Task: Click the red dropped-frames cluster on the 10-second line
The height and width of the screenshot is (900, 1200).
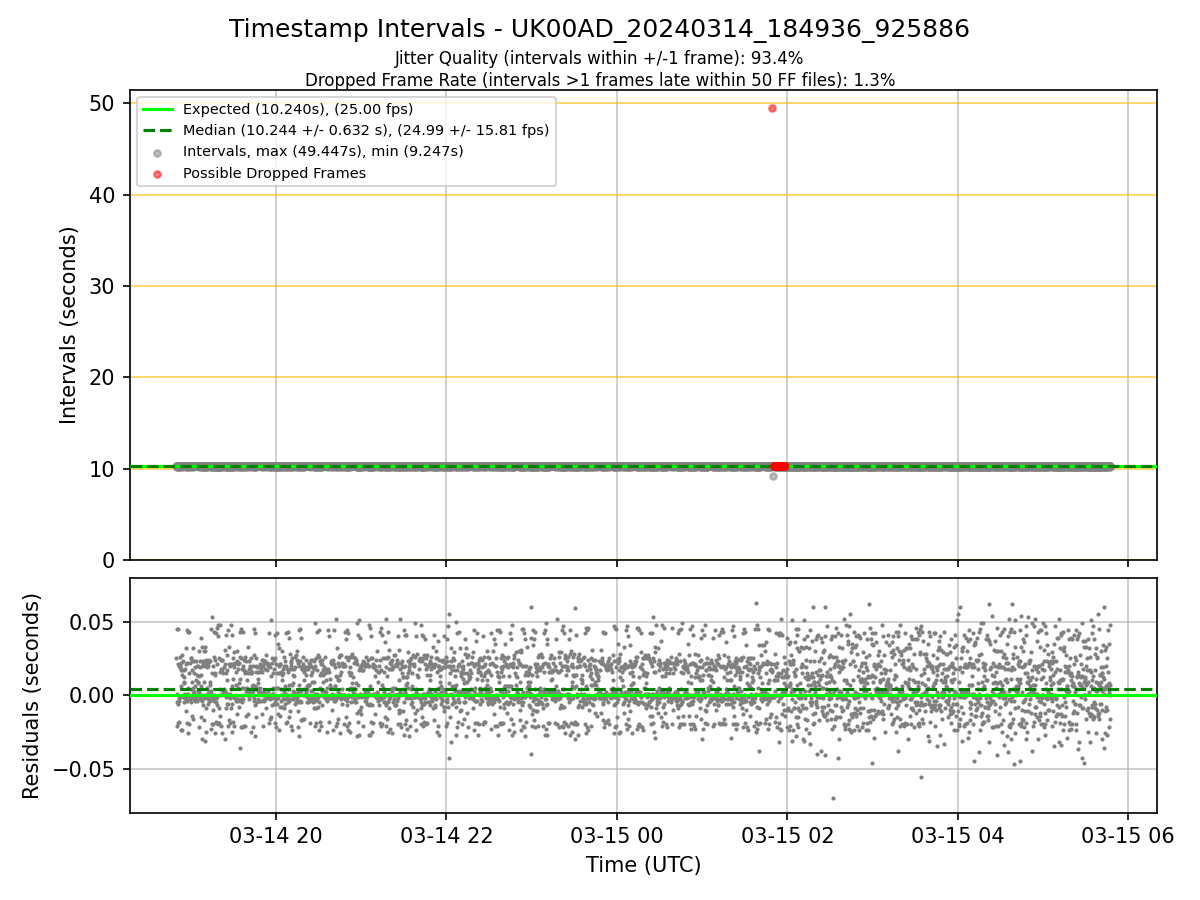Action: tap(780, 466)
